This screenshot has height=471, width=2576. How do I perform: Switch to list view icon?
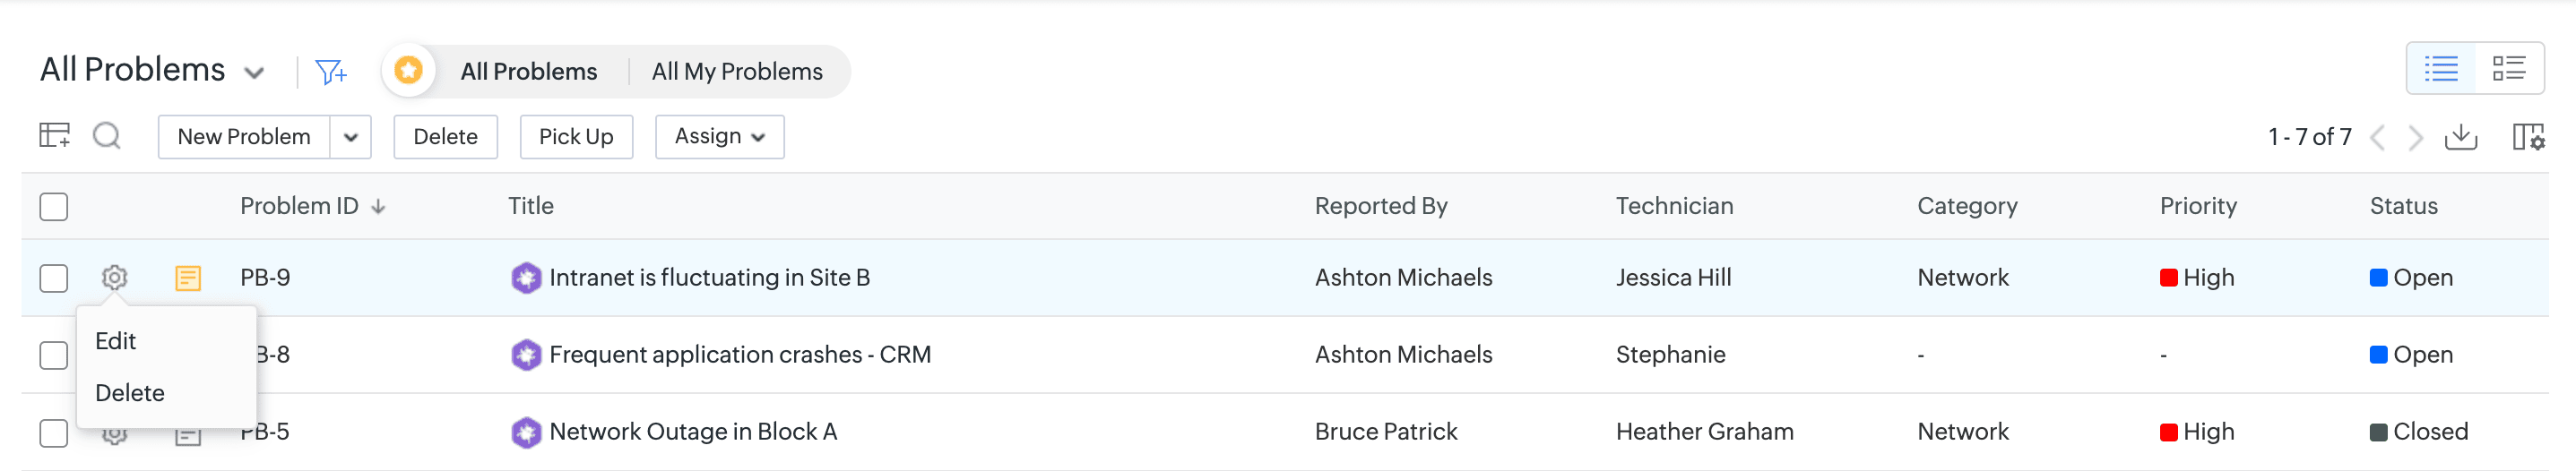(2441, 69)
